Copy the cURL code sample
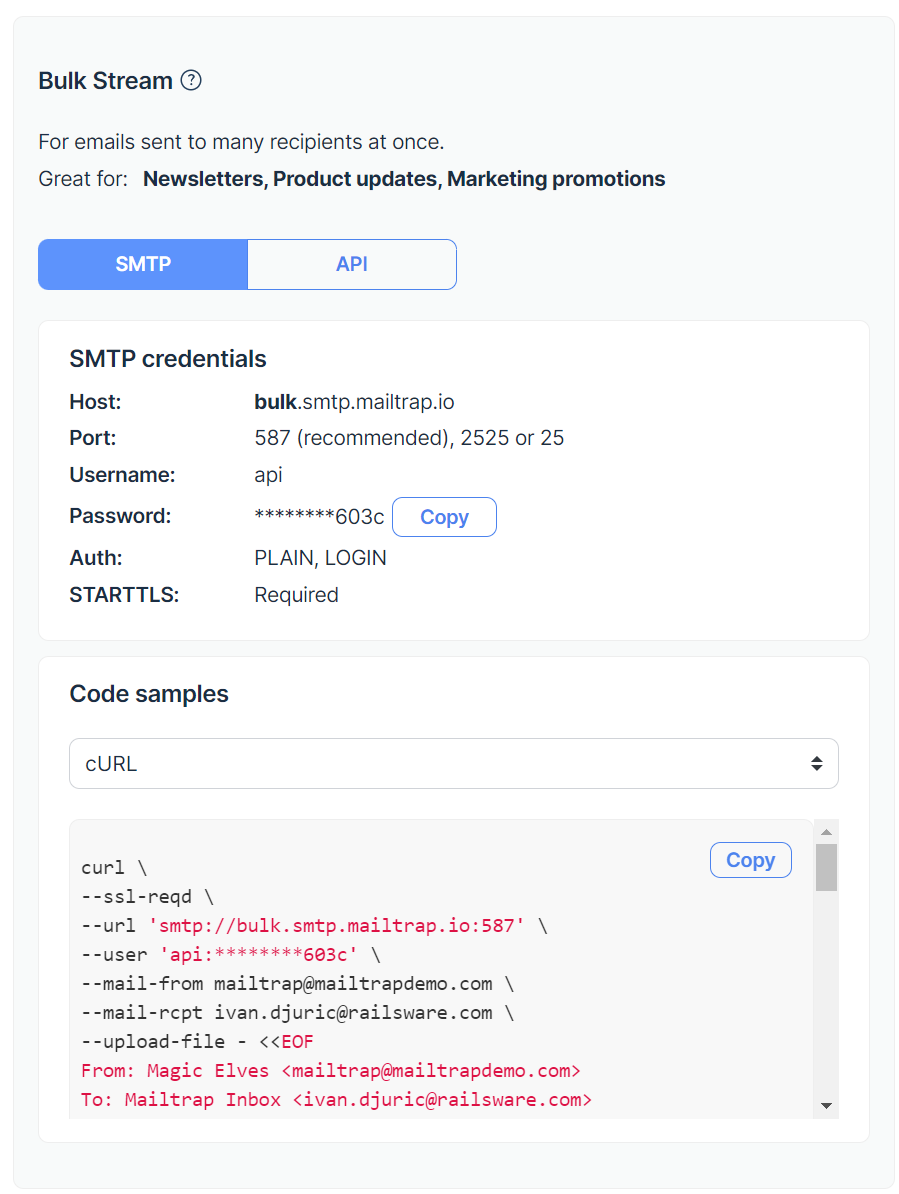Image resolution: width=899 pixels, height=1194 pixels. pos(750,860)
